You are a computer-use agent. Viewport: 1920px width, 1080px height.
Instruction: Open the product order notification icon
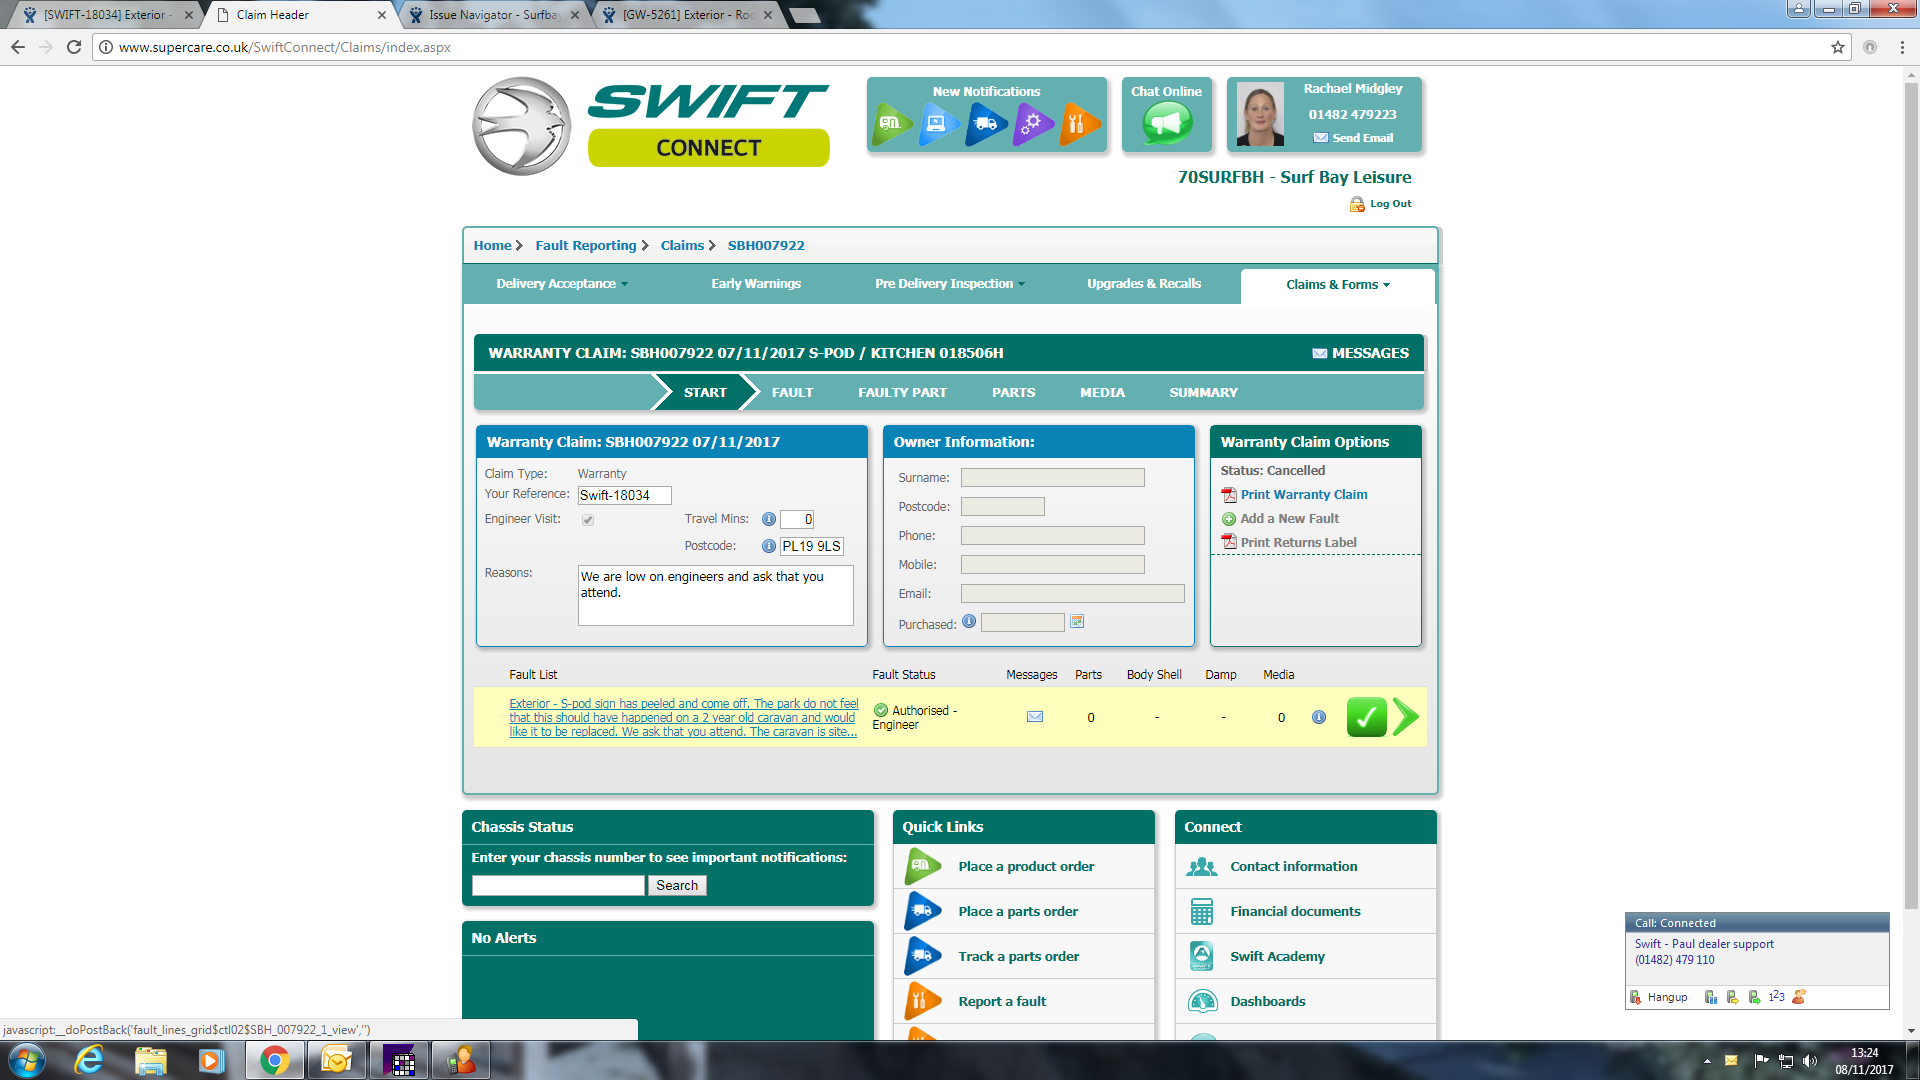coord(890,124)
